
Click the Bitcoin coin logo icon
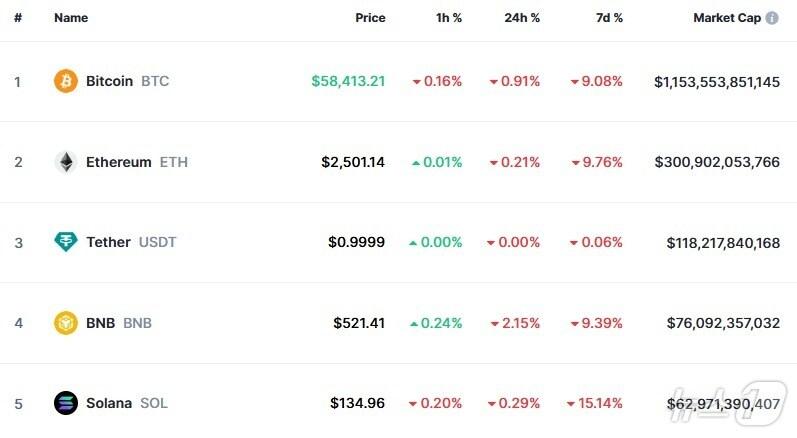tap(66, 81)
